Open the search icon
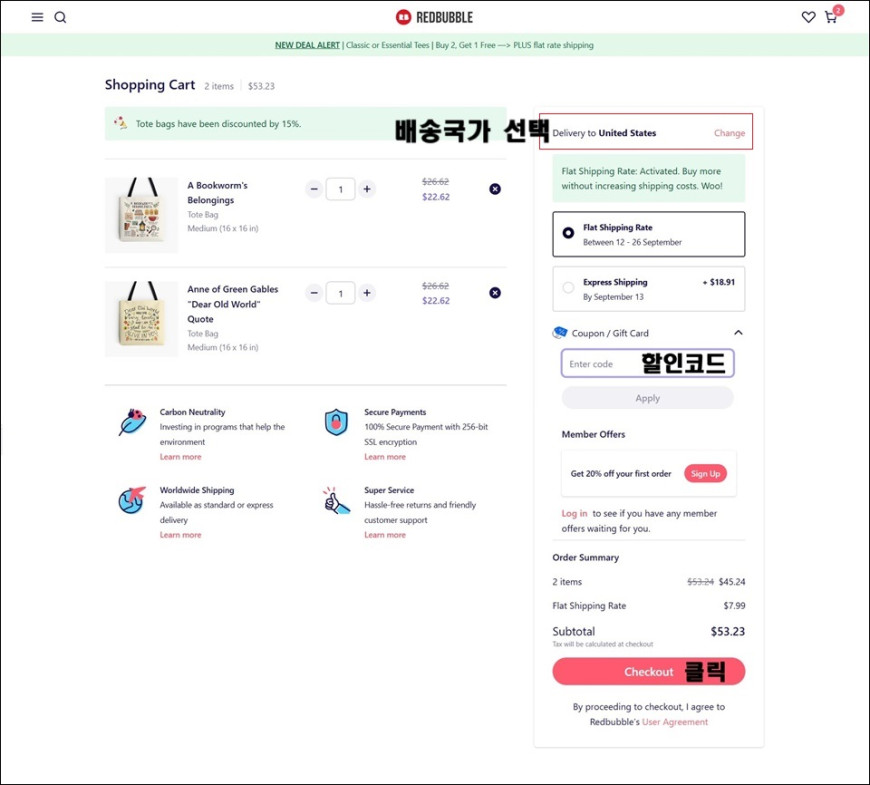 pyautogui.click(x=60, y=17)
